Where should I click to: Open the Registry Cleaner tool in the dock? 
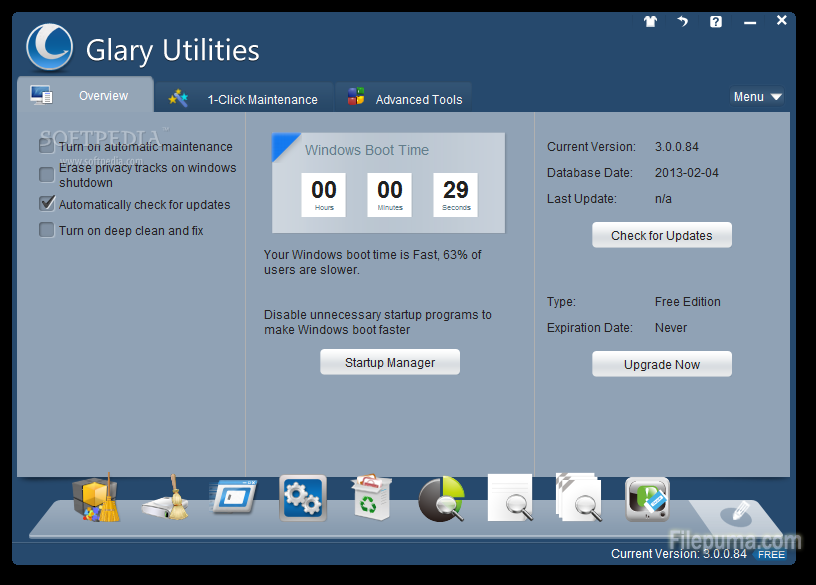95,499
